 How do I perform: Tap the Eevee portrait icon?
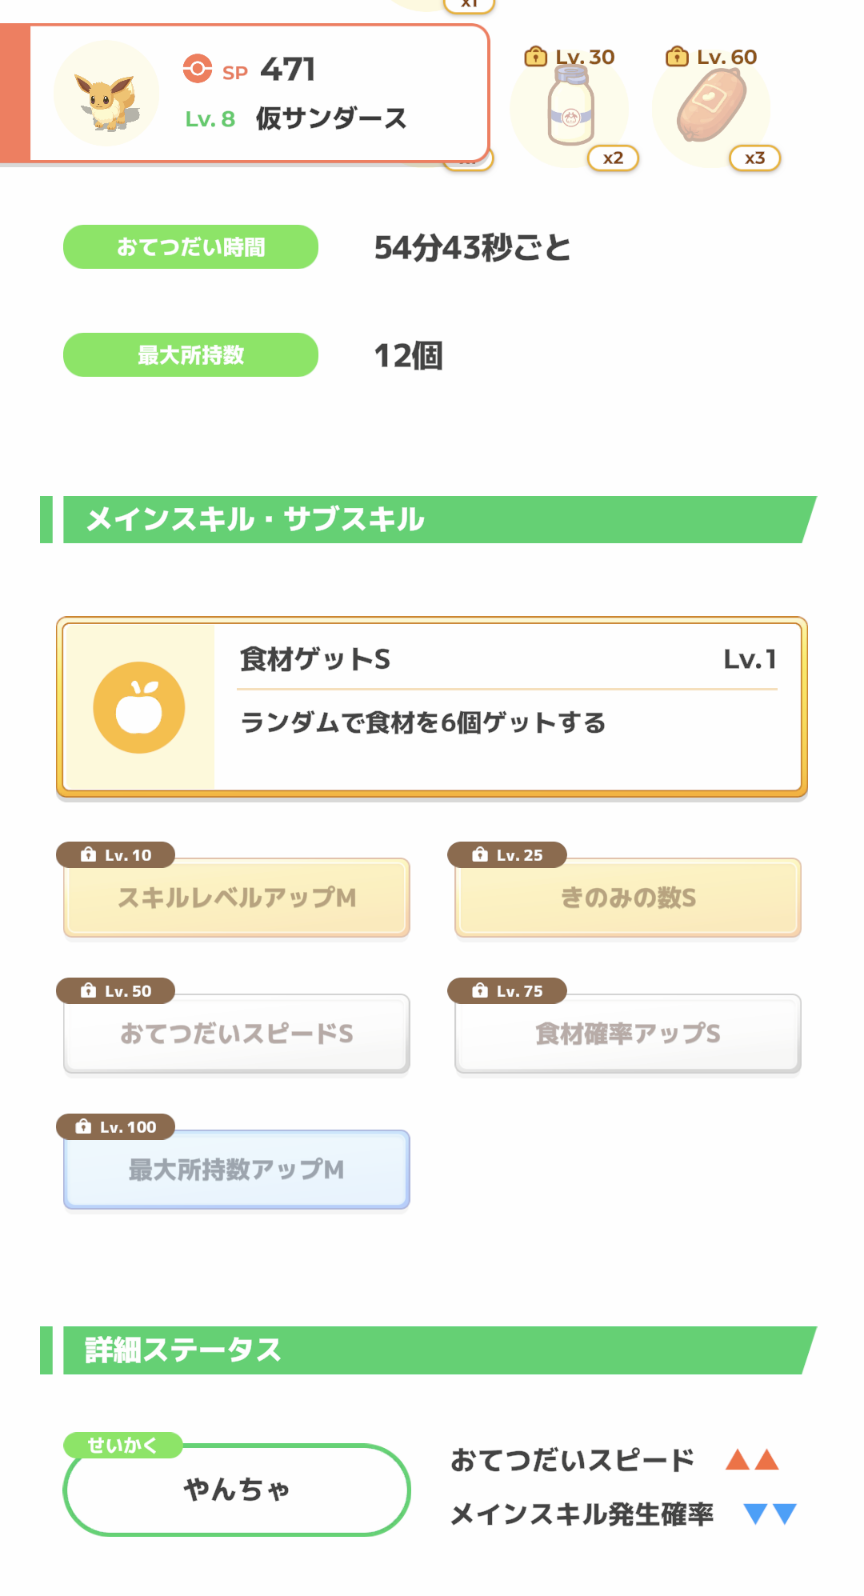coord(106,94)
